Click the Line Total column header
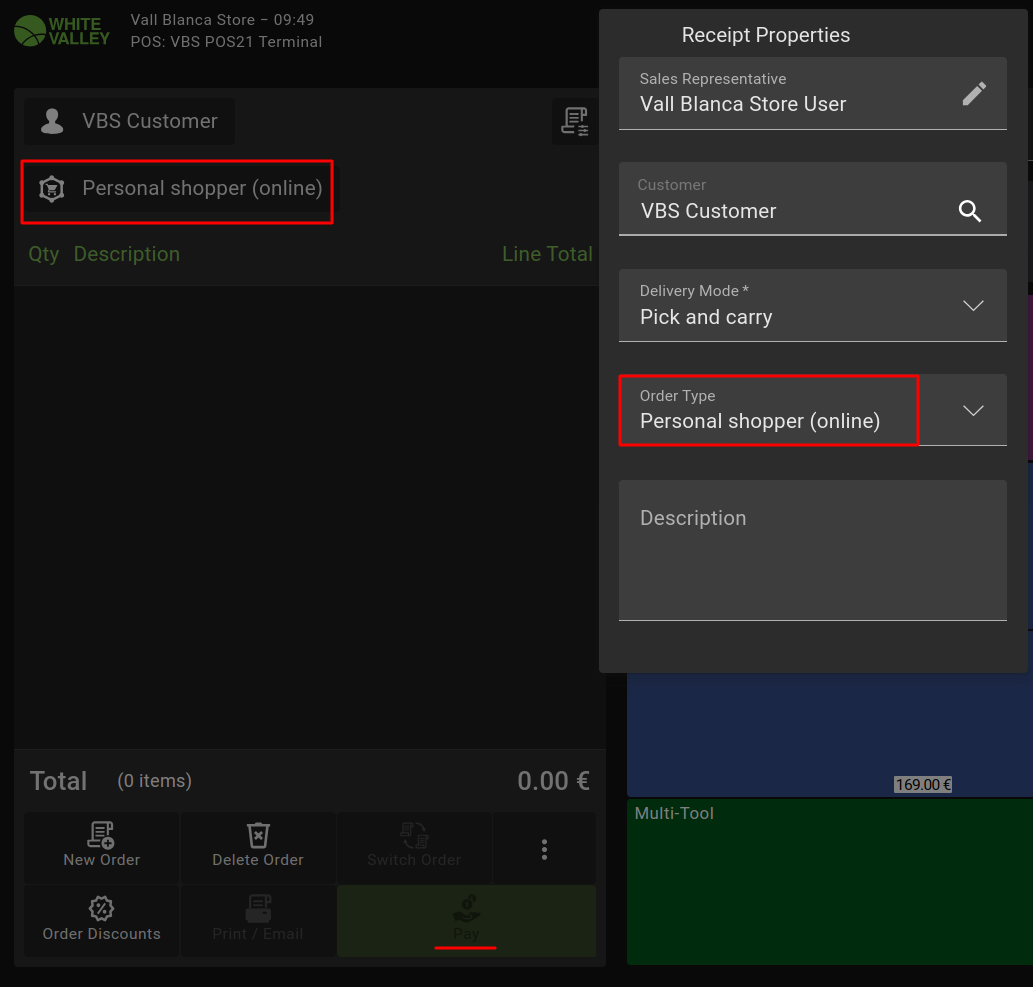Image resolution: width=1033 pixels, height=987 pixels. pyautogui.click(x=547, y=254)
